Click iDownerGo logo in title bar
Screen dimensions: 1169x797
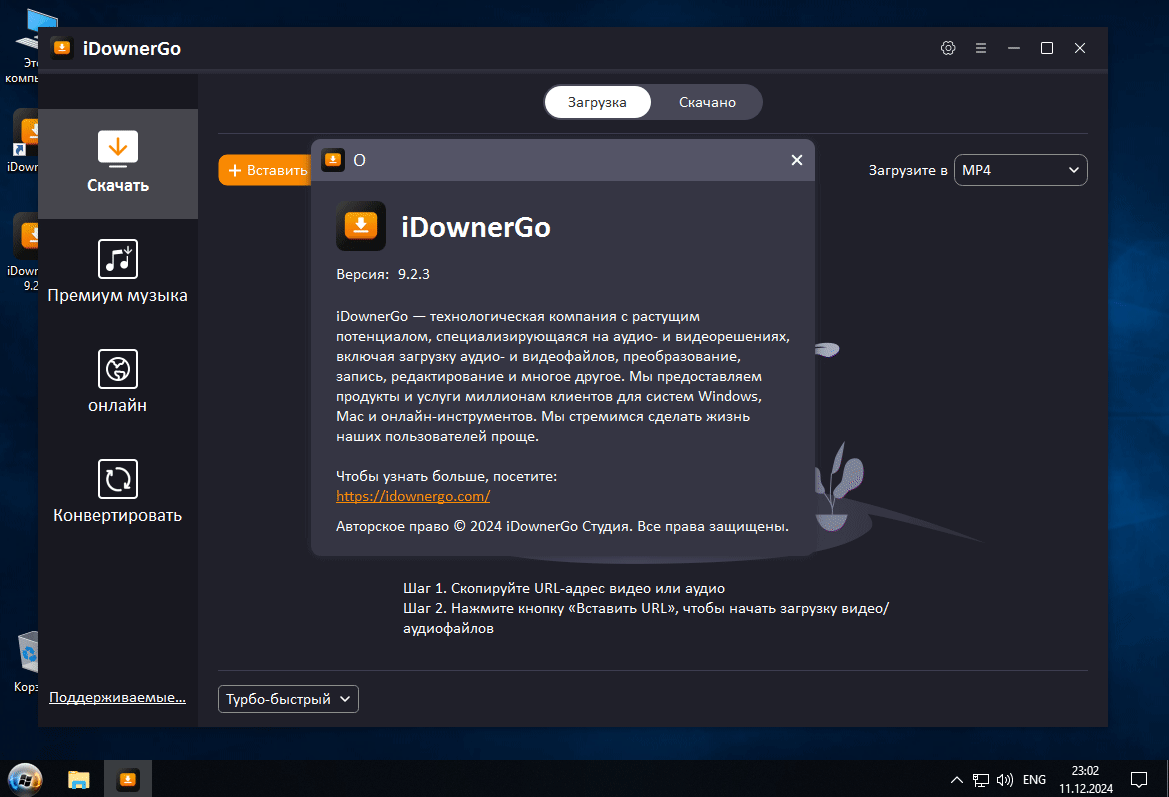[x=62, y=48]
